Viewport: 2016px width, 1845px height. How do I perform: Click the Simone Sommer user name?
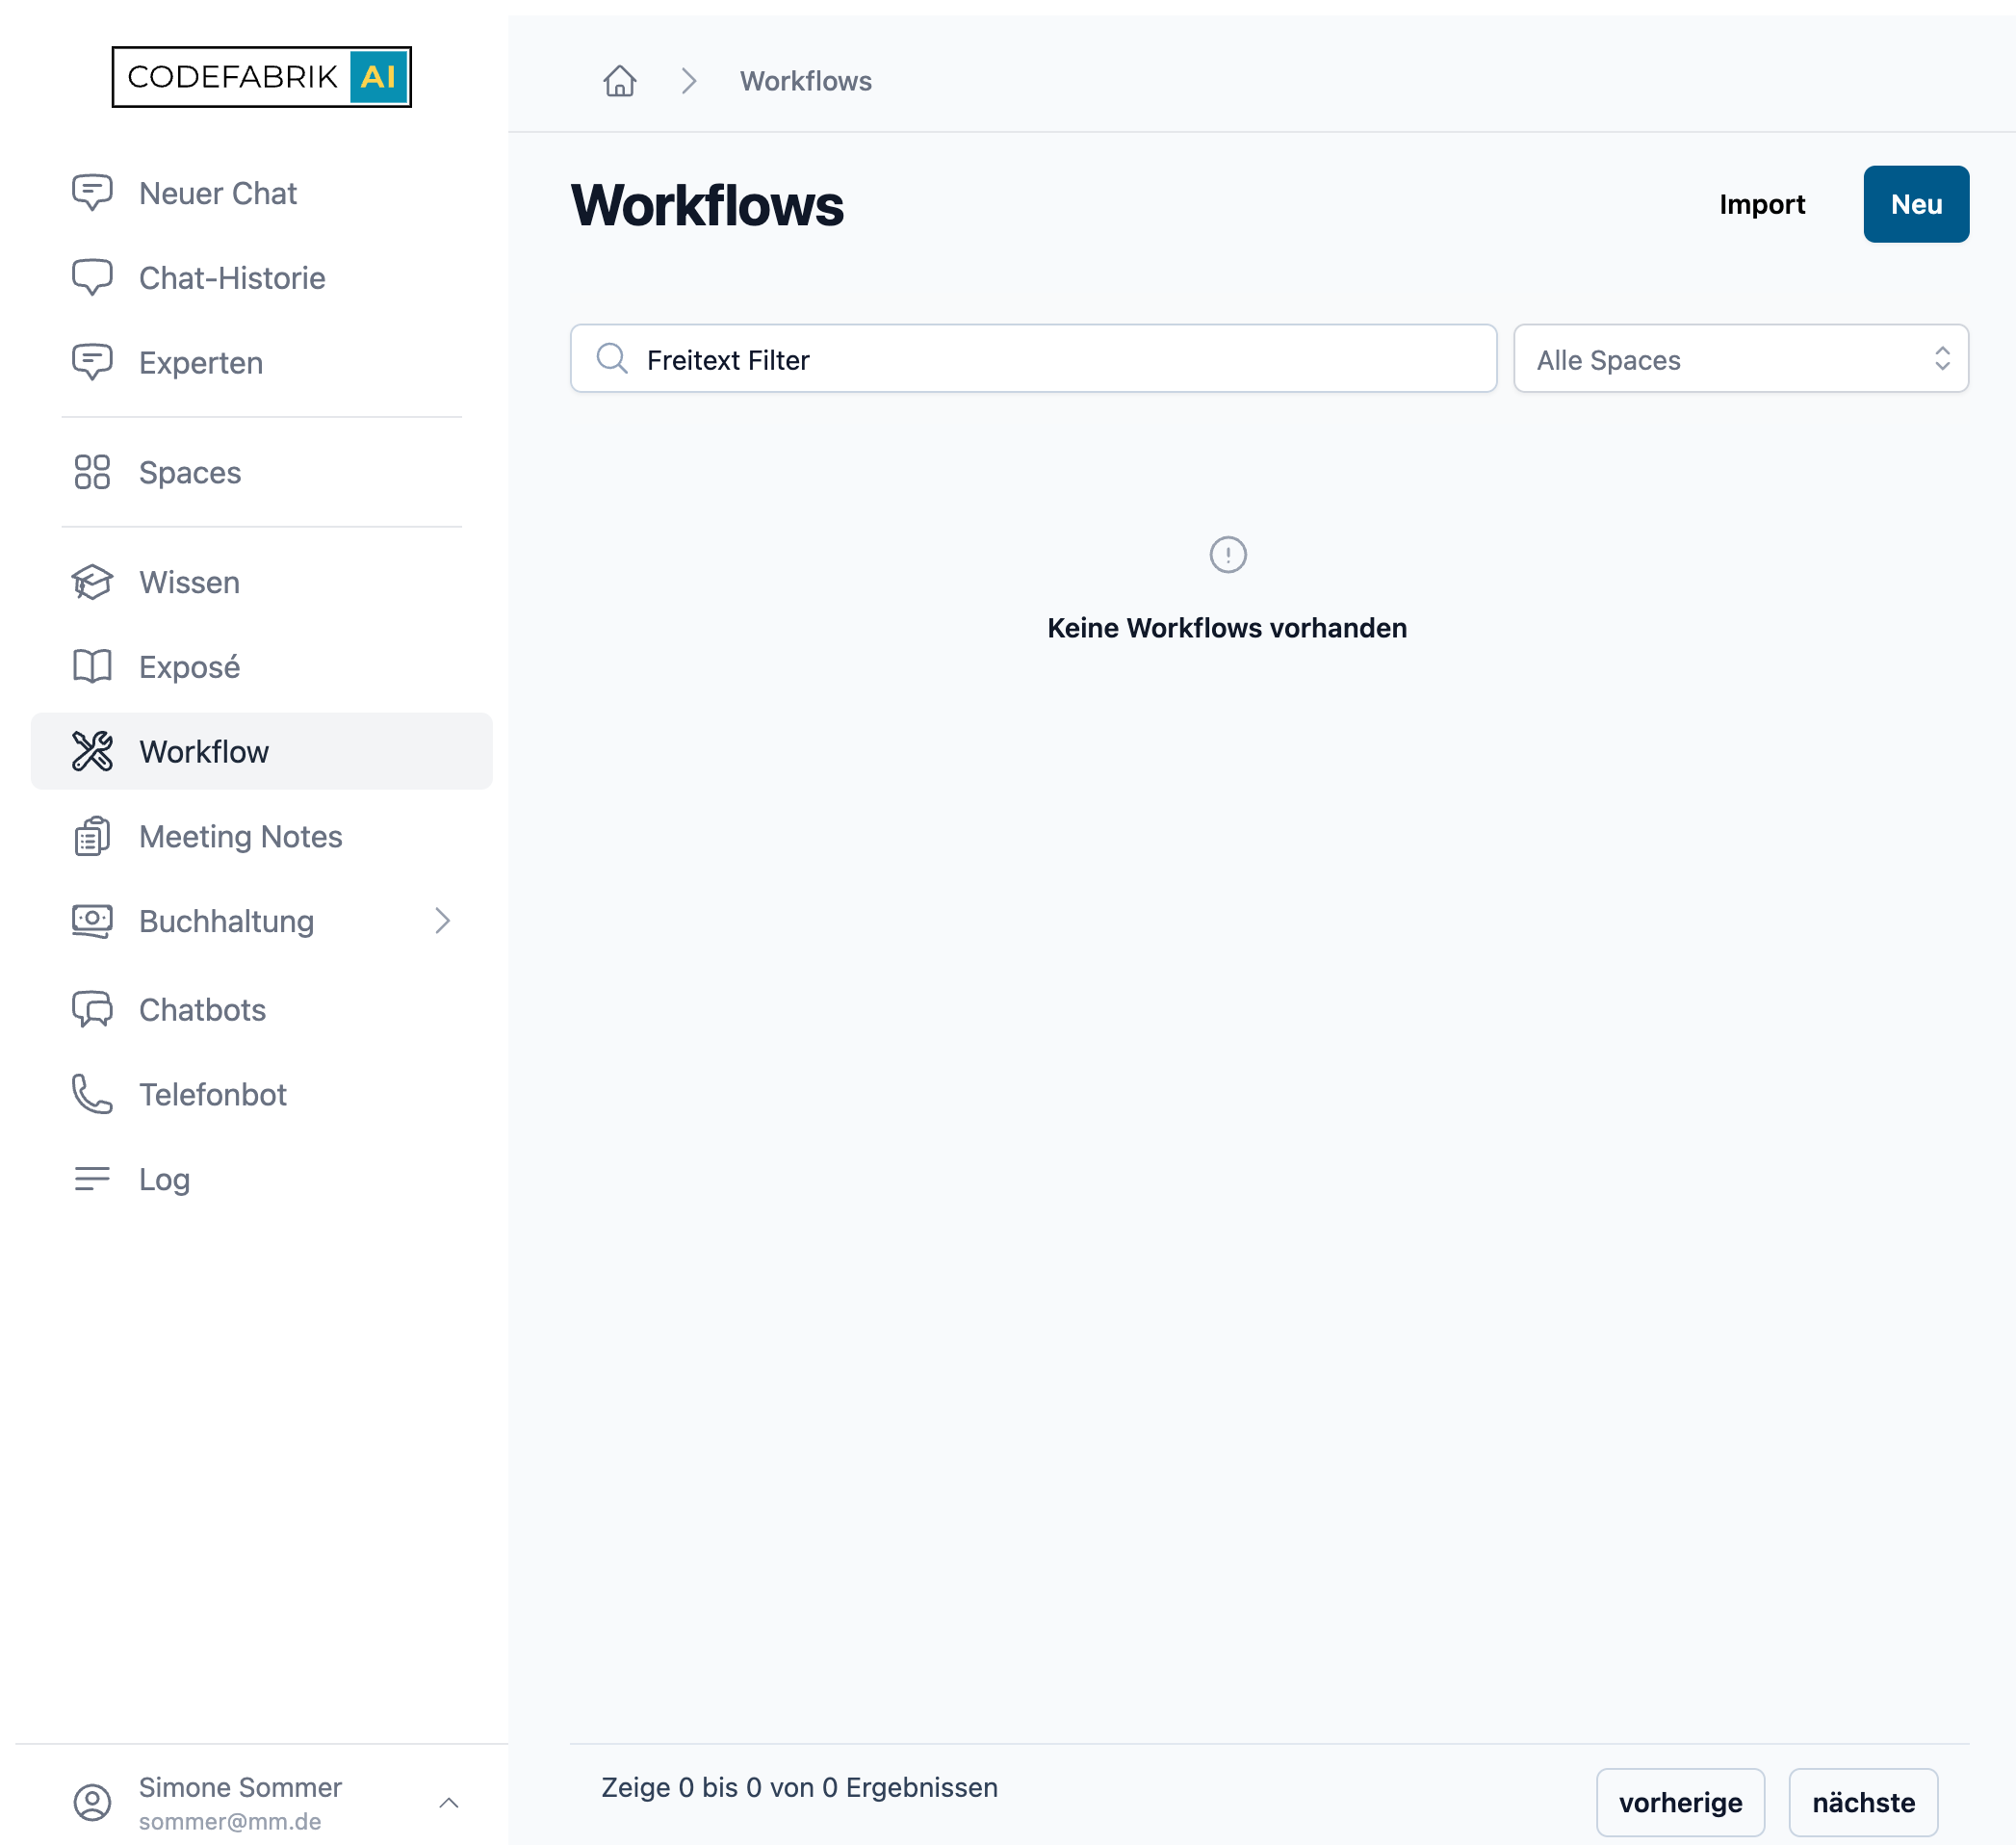240,1787
